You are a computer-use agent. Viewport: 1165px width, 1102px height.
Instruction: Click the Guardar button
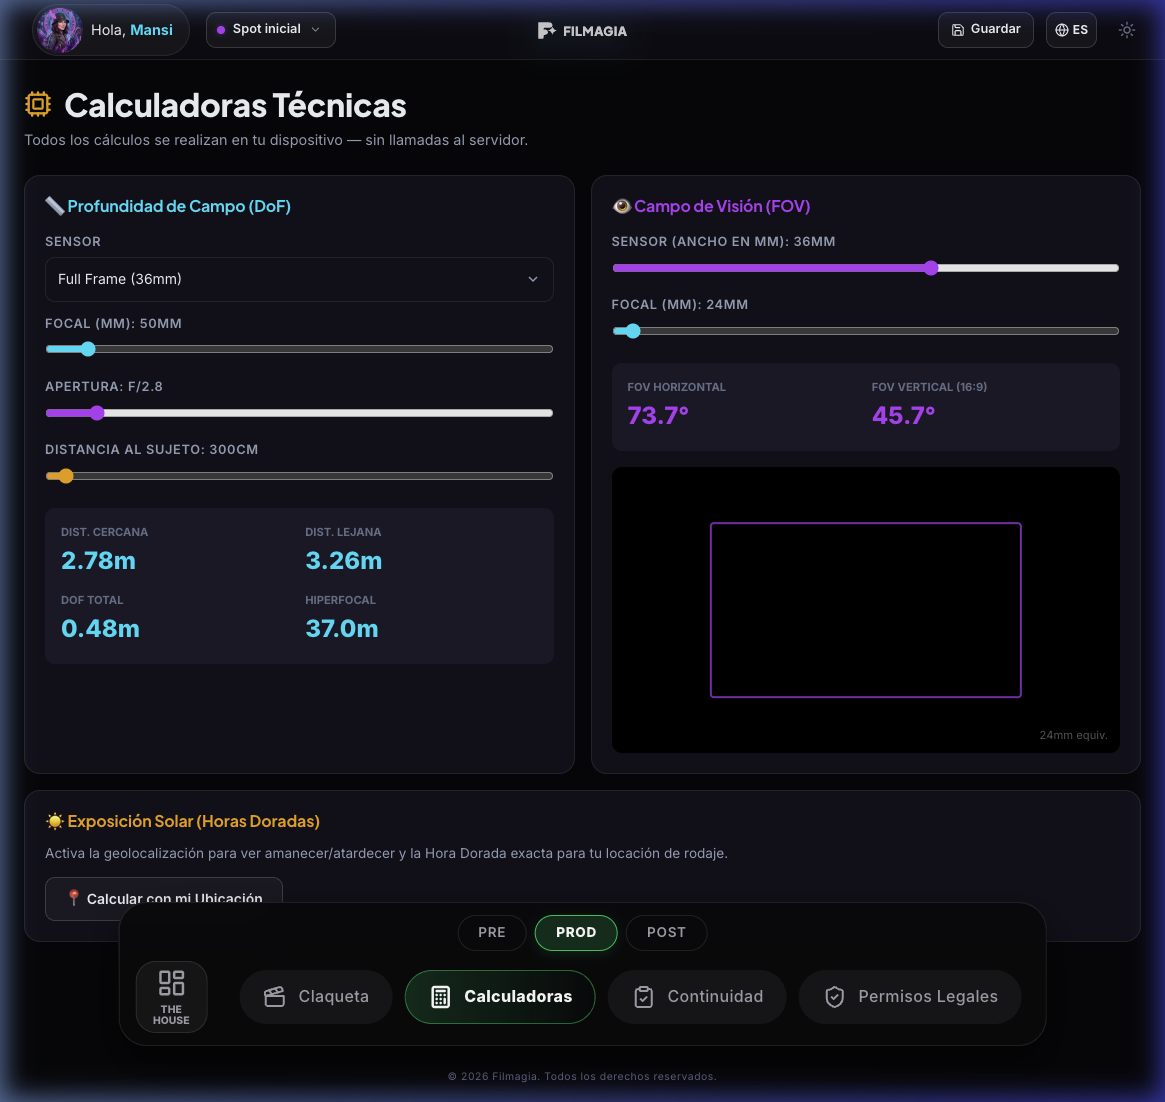coord(985,30)
